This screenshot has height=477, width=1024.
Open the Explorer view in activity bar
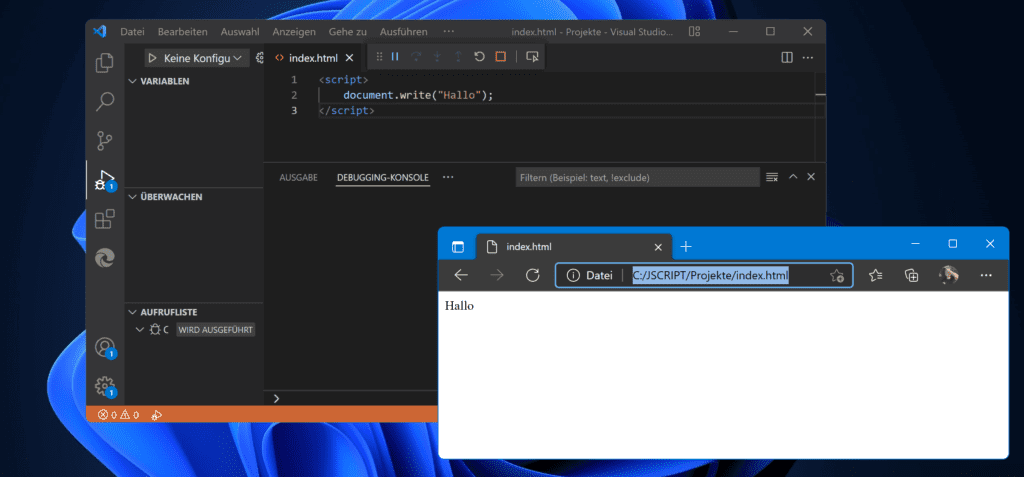pos(104,63)
